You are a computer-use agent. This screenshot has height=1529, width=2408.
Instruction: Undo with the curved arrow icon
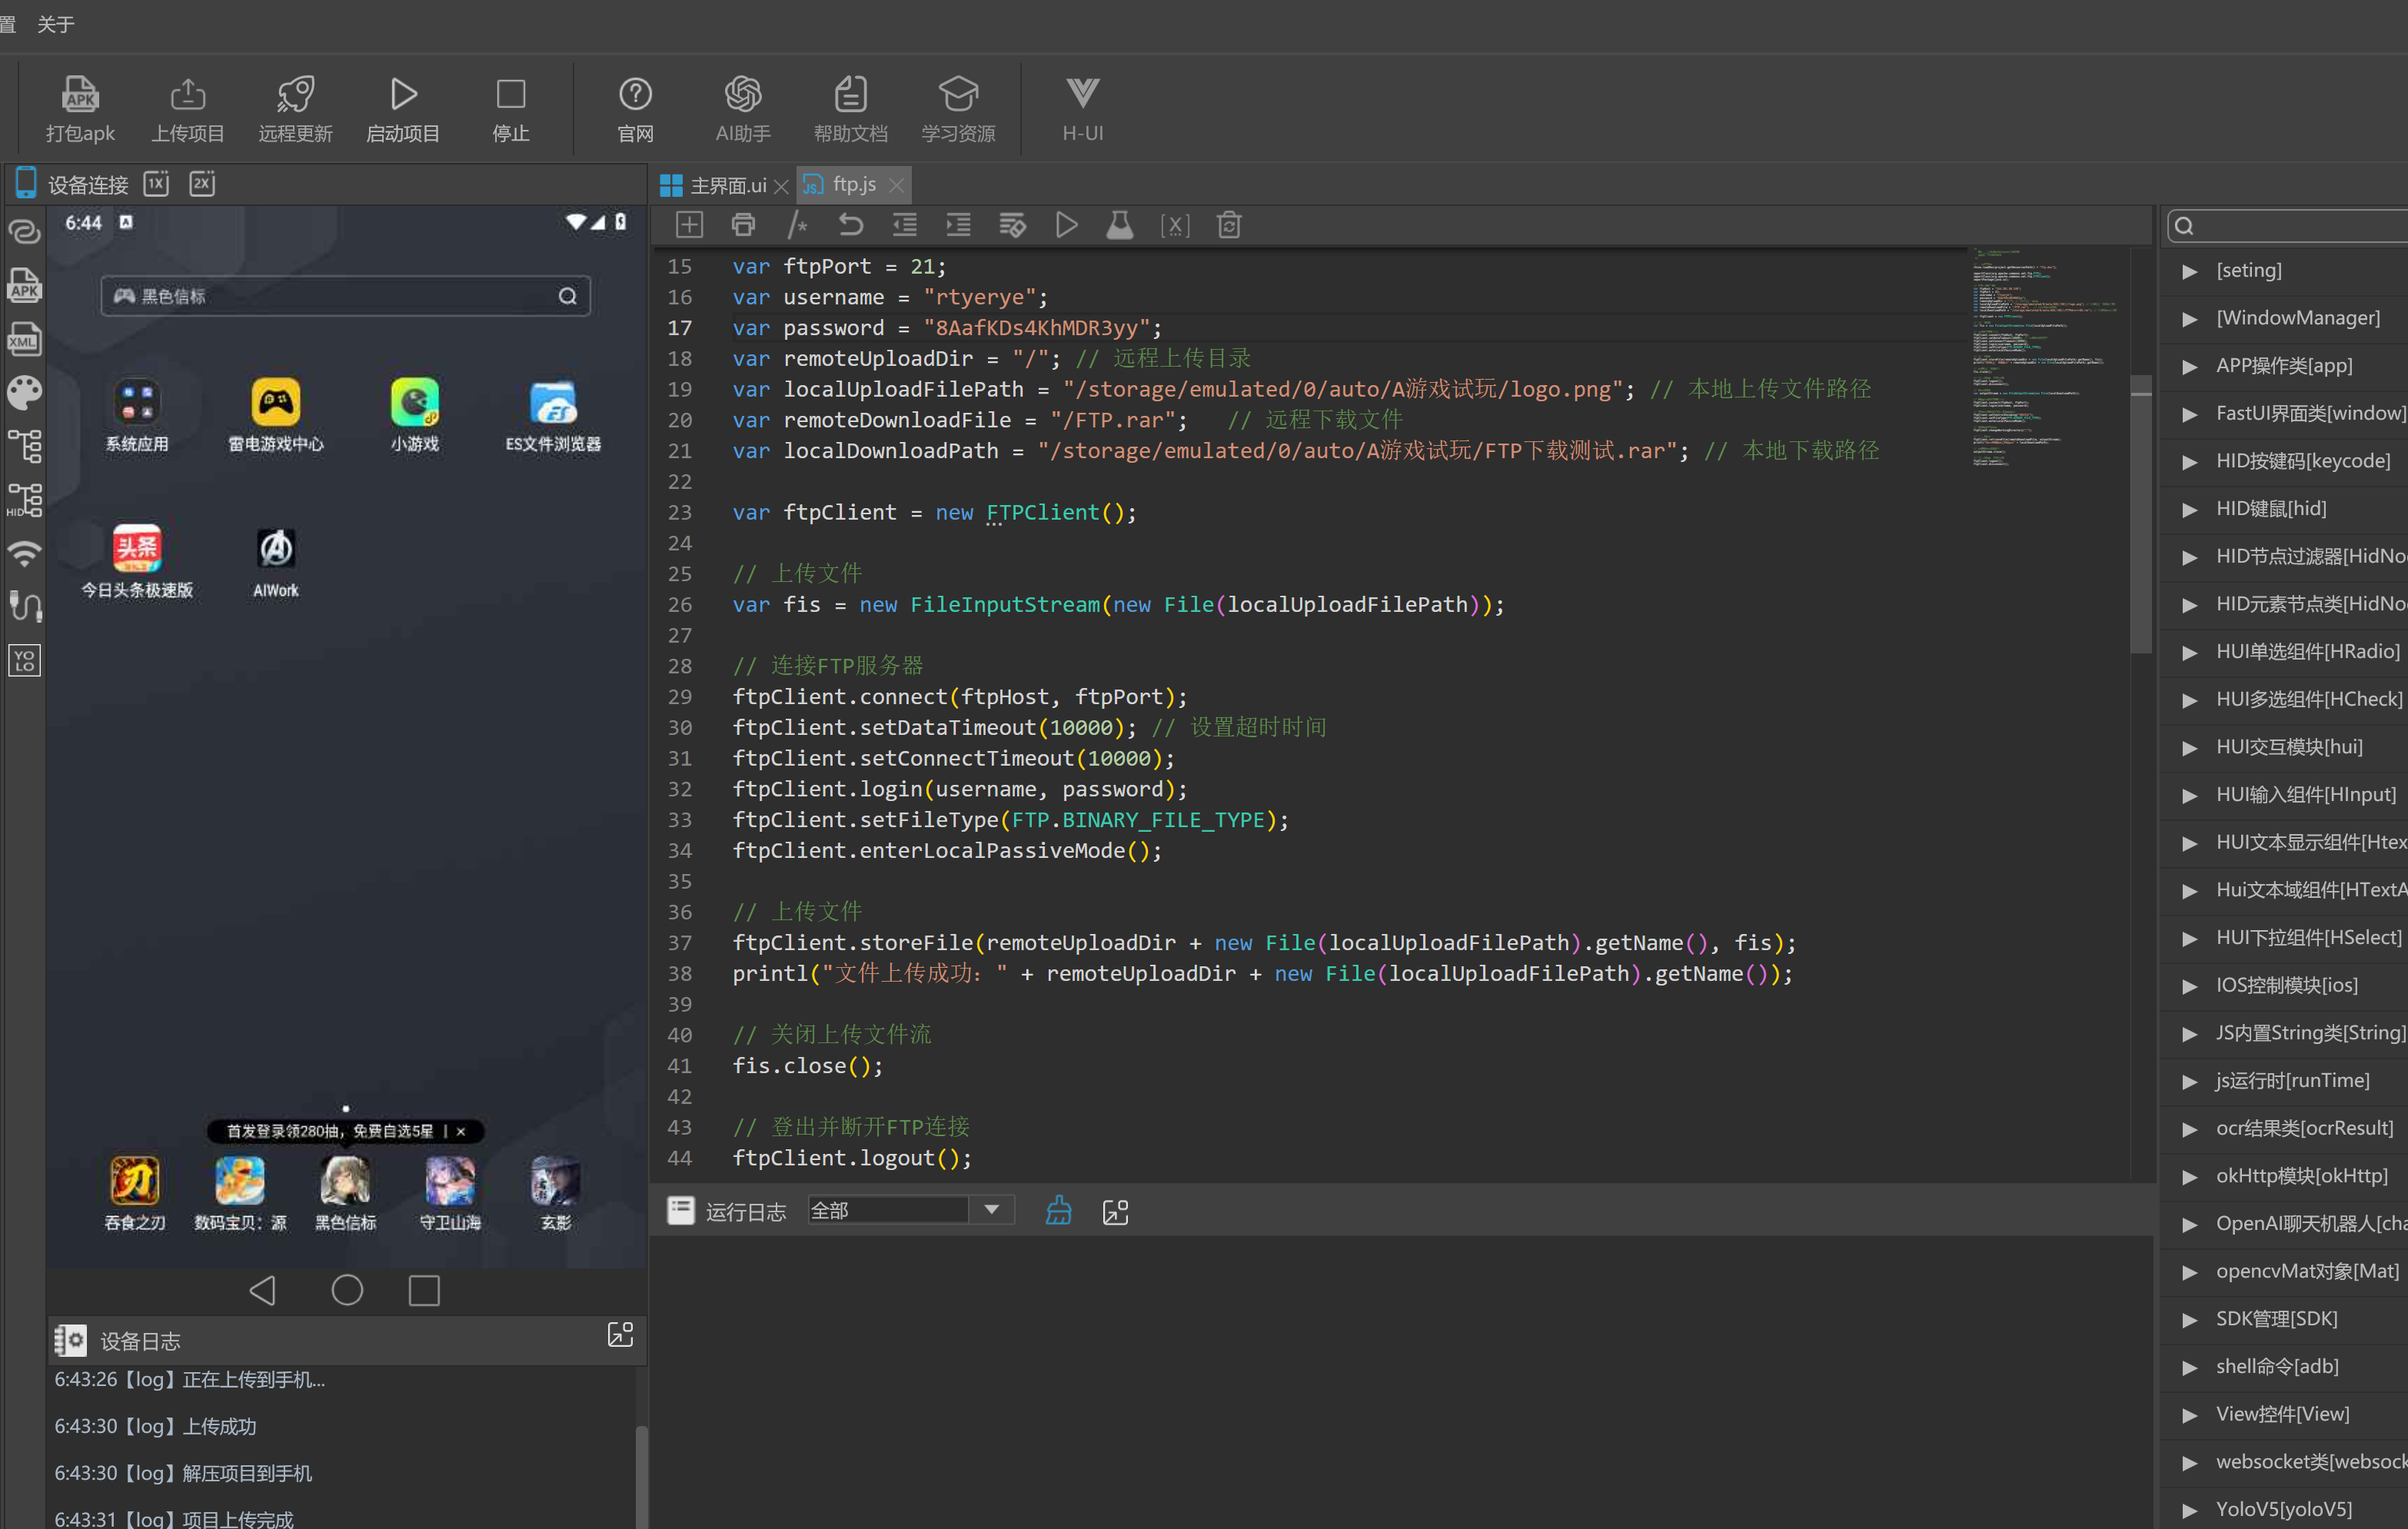click(x=851, y=225)
